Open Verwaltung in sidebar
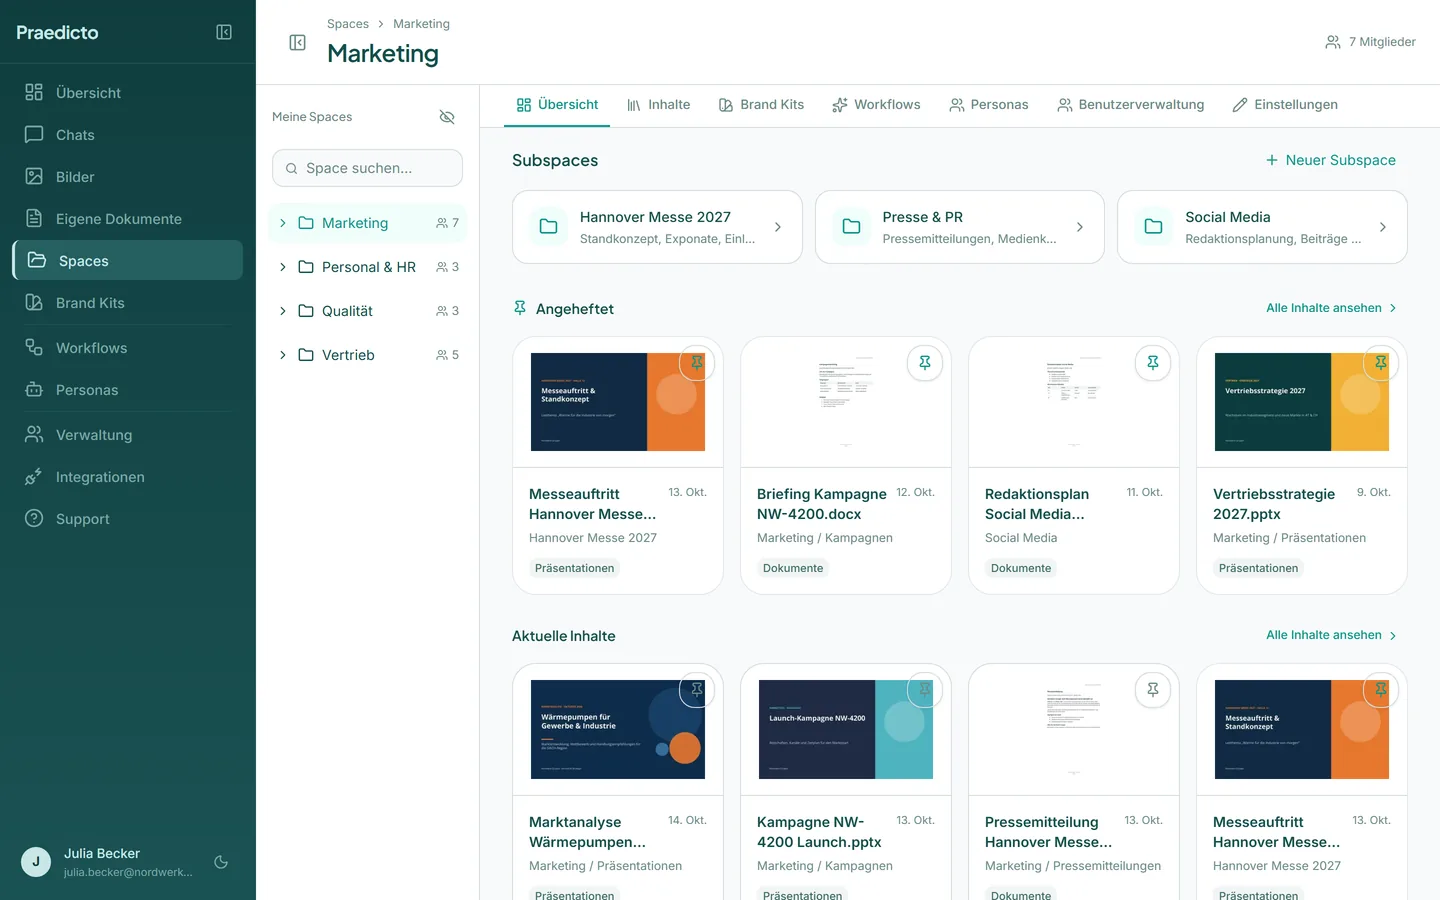This screenshot has width=1440, height=900. click(128, 435)
